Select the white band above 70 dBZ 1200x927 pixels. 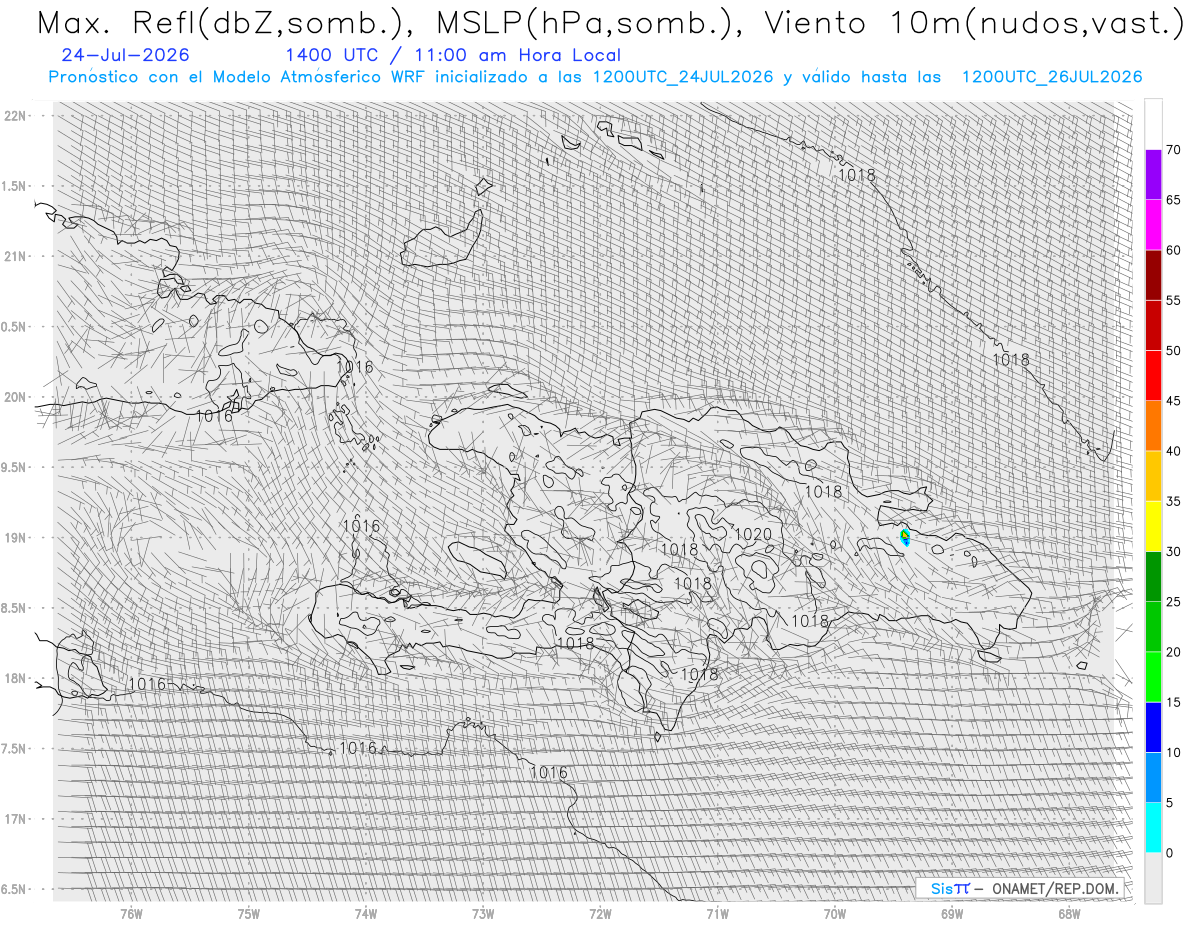click(x=1153, y=125)
